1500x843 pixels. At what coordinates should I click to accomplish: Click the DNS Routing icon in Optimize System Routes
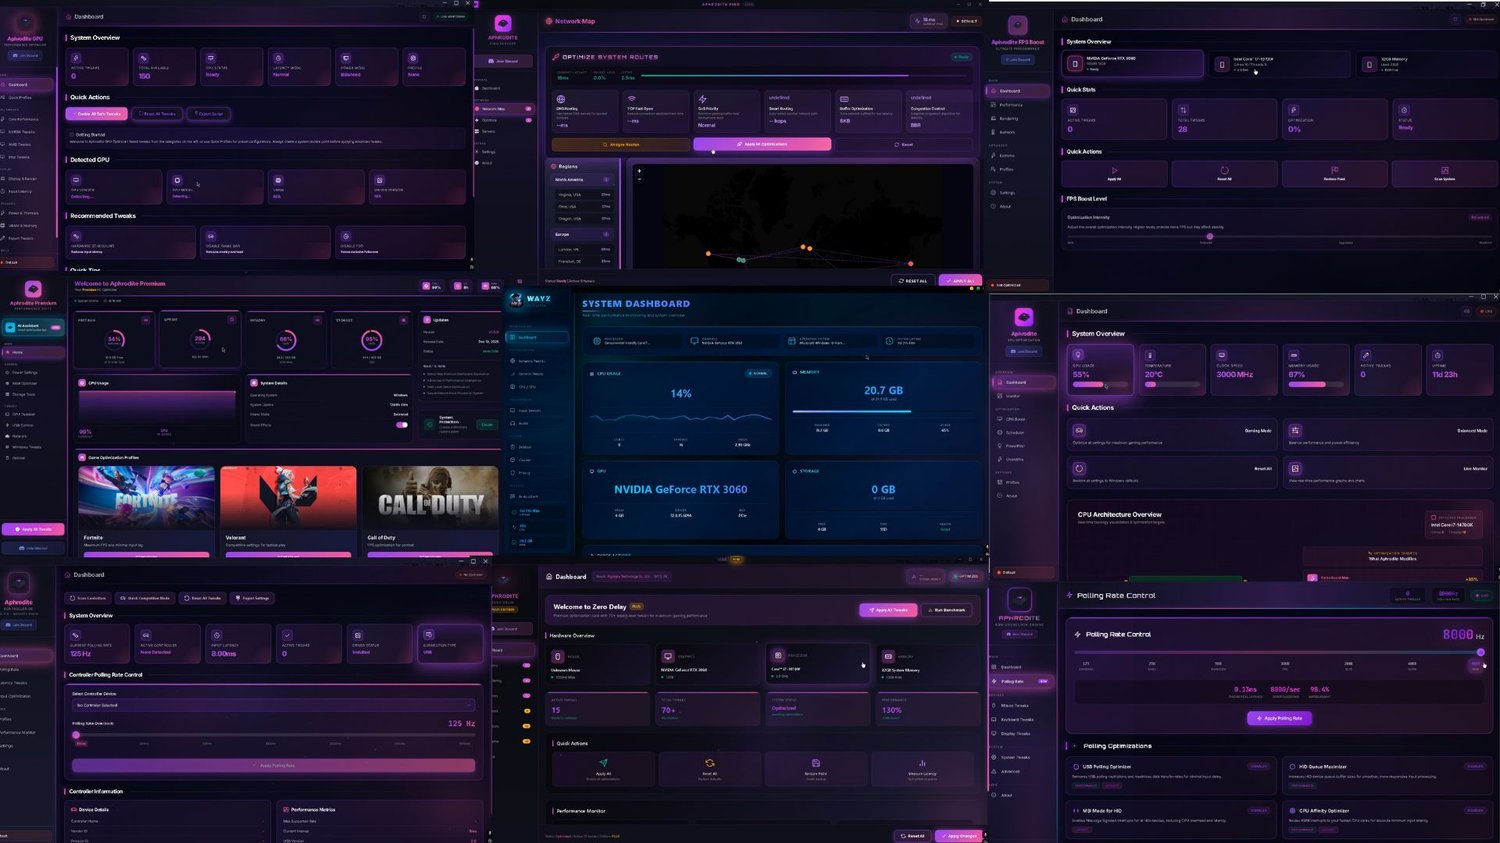coord(561,99)
